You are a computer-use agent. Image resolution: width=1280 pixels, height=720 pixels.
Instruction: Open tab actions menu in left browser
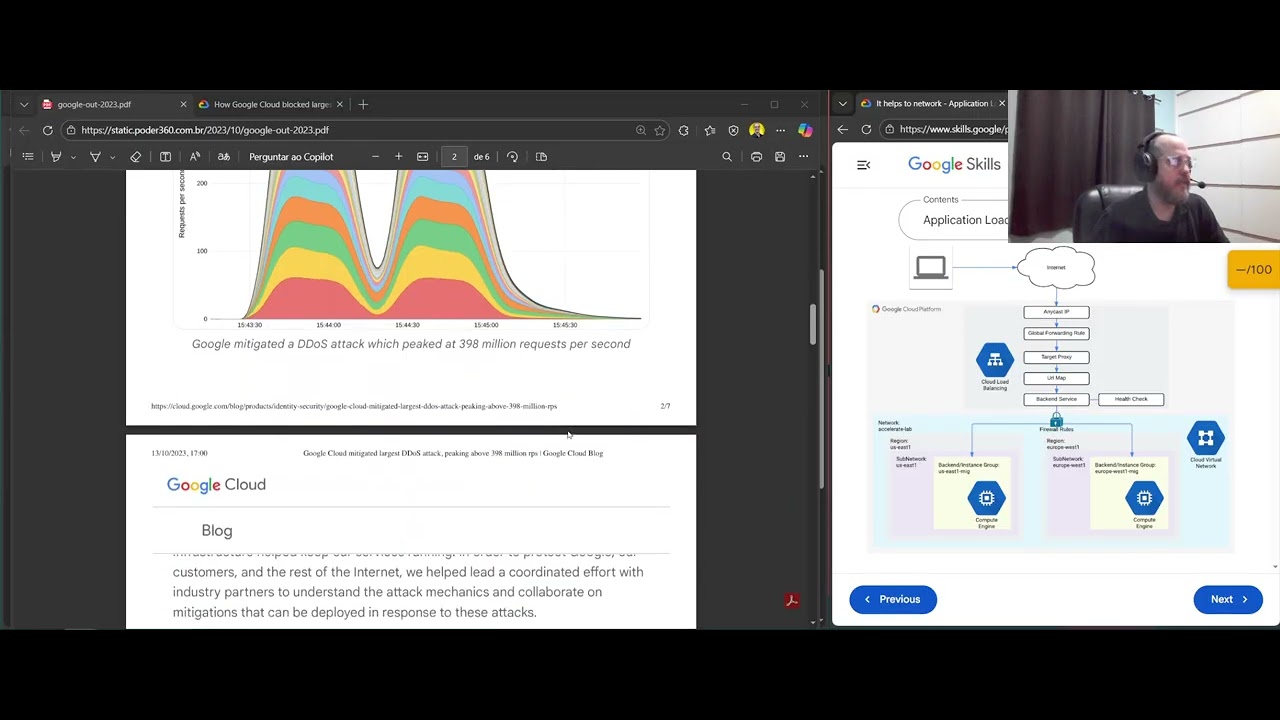tap(24, 104)
